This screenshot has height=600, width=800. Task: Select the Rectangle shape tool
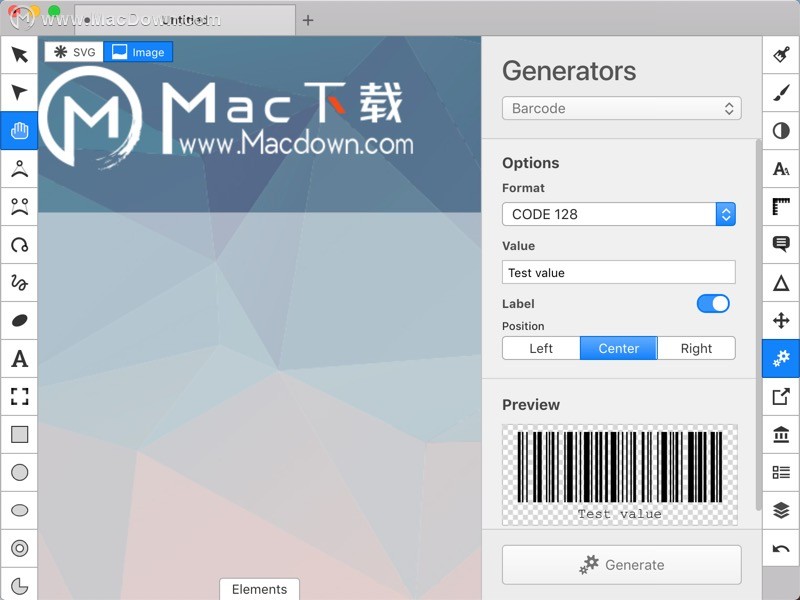point(19,435)
